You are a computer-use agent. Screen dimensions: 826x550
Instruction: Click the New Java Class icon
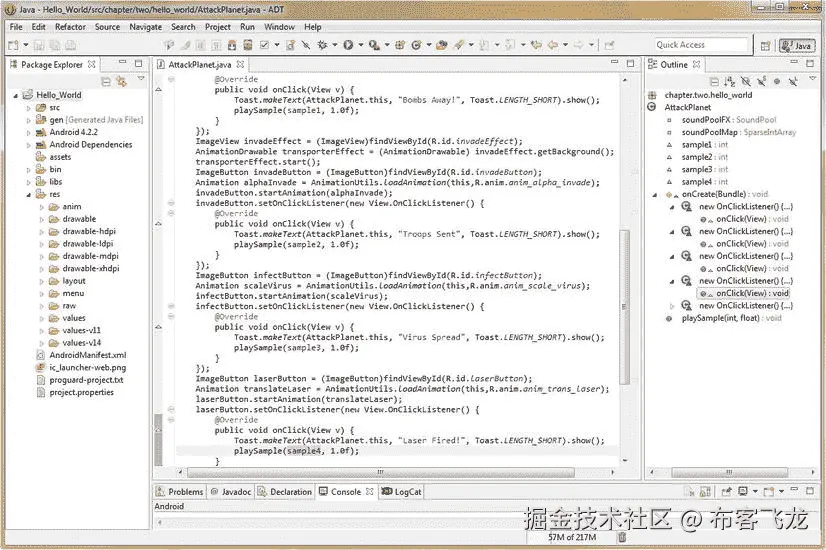coord(416,45)
